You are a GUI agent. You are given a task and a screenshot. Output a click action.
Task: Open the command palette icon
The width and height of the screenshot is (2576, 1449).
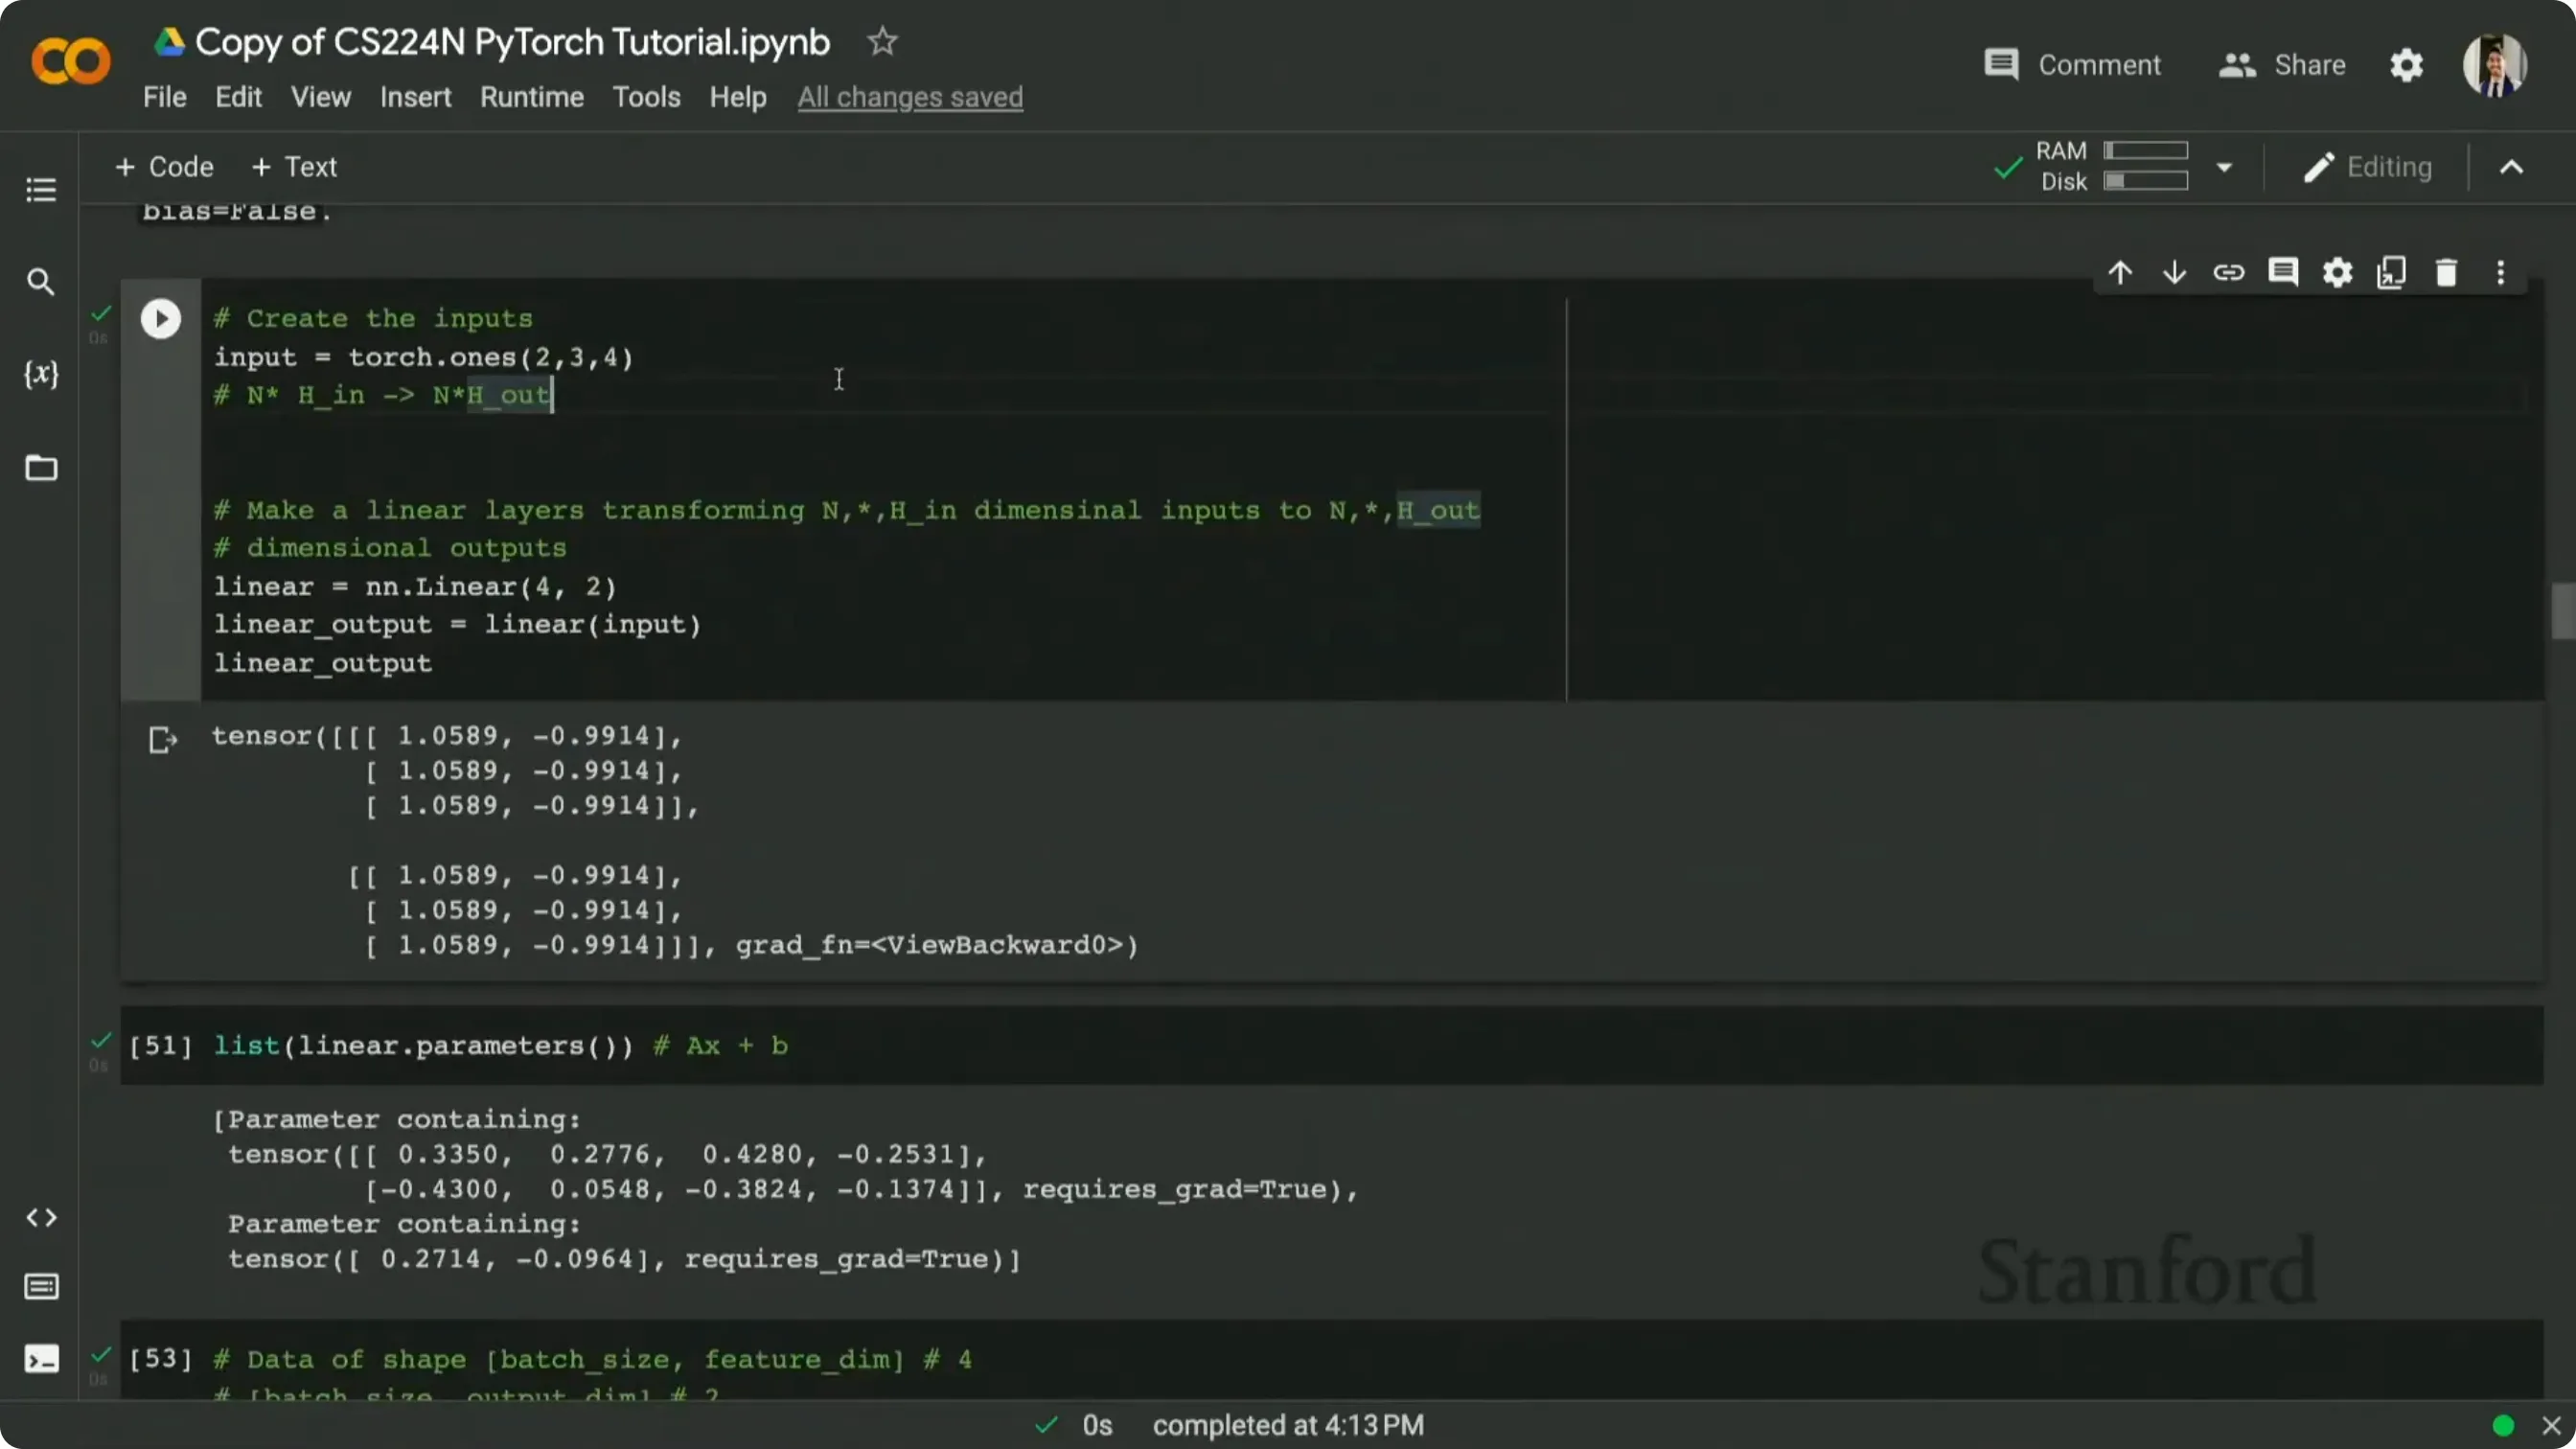click(x=41, y=1286)
